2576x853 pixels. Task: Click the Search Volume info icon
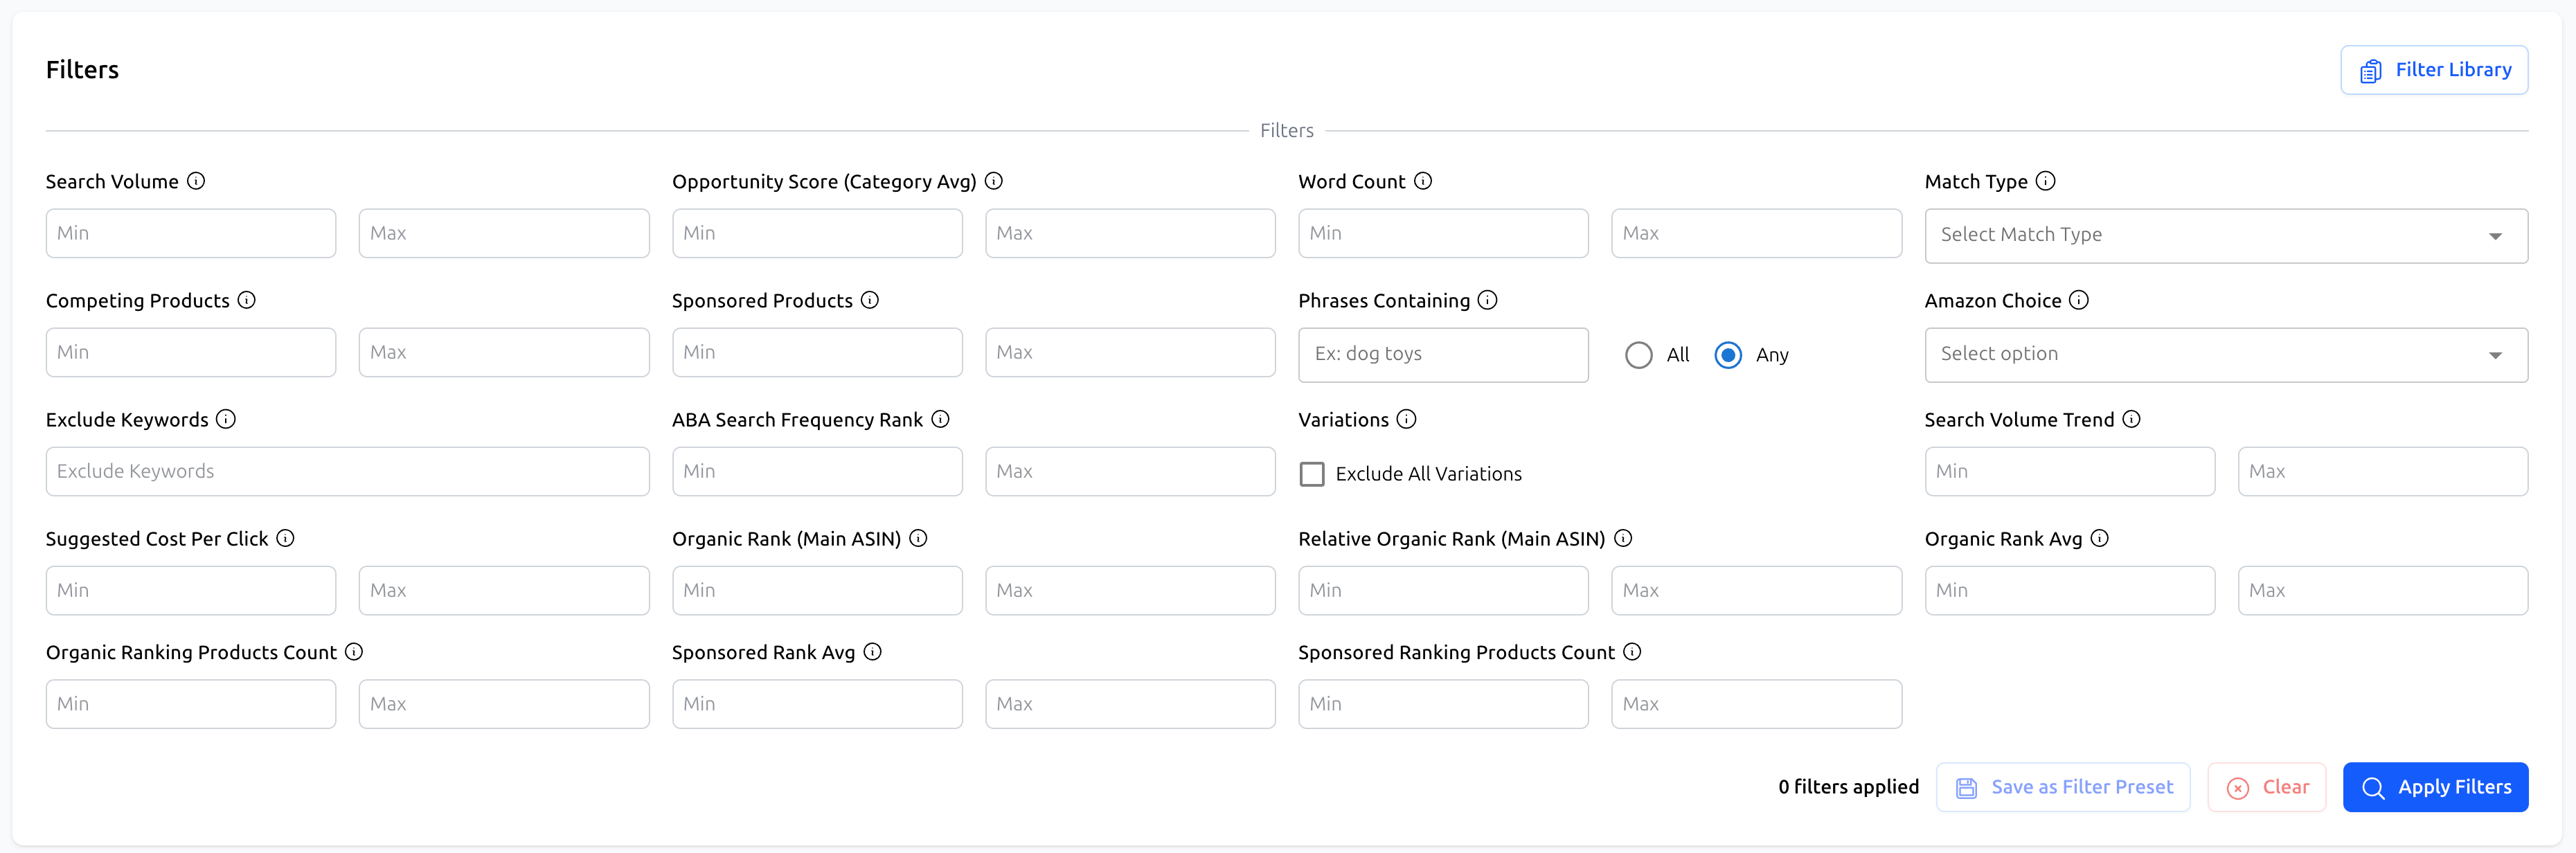(x=197, y=181)
